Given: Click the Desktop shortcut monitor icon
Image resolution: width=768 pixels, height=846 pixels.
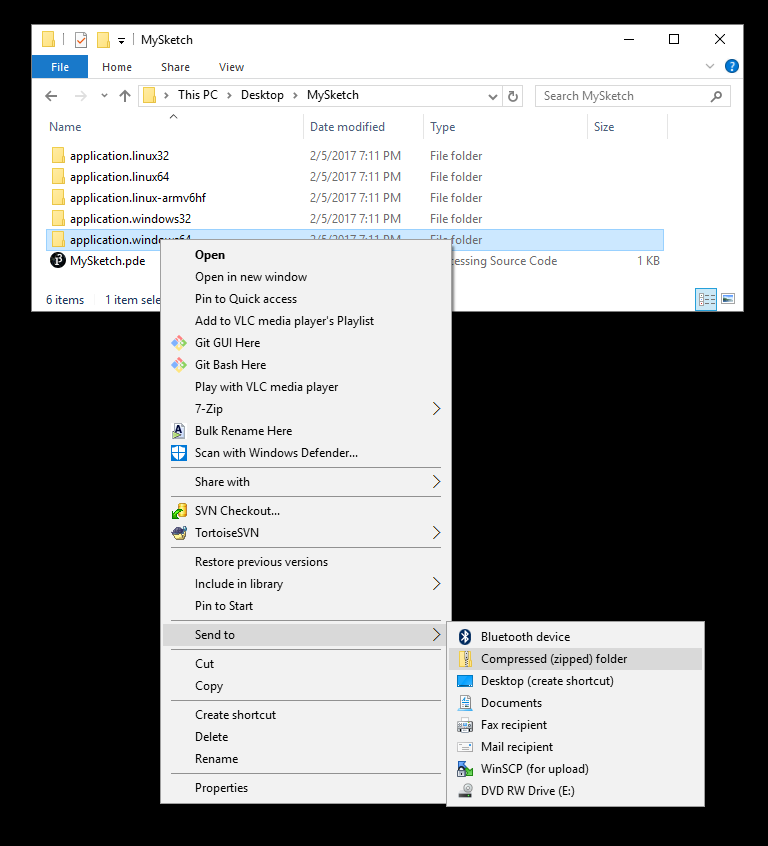Looking at the screenshot, I should coord(465,681).
